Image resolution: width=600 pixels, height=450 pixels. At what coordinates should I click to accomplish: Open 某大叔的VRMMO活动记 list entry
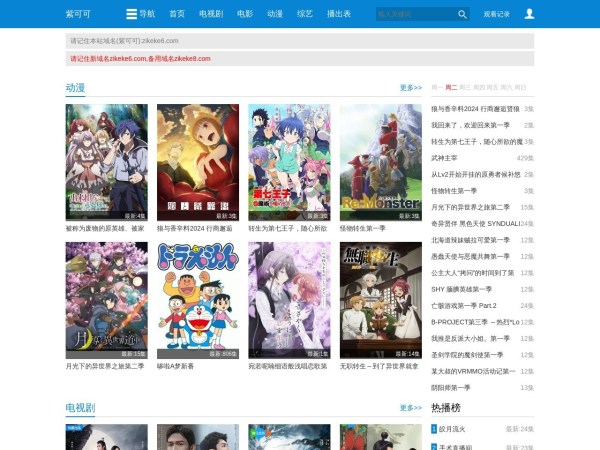pyautogui.click(x=473, y=372)
